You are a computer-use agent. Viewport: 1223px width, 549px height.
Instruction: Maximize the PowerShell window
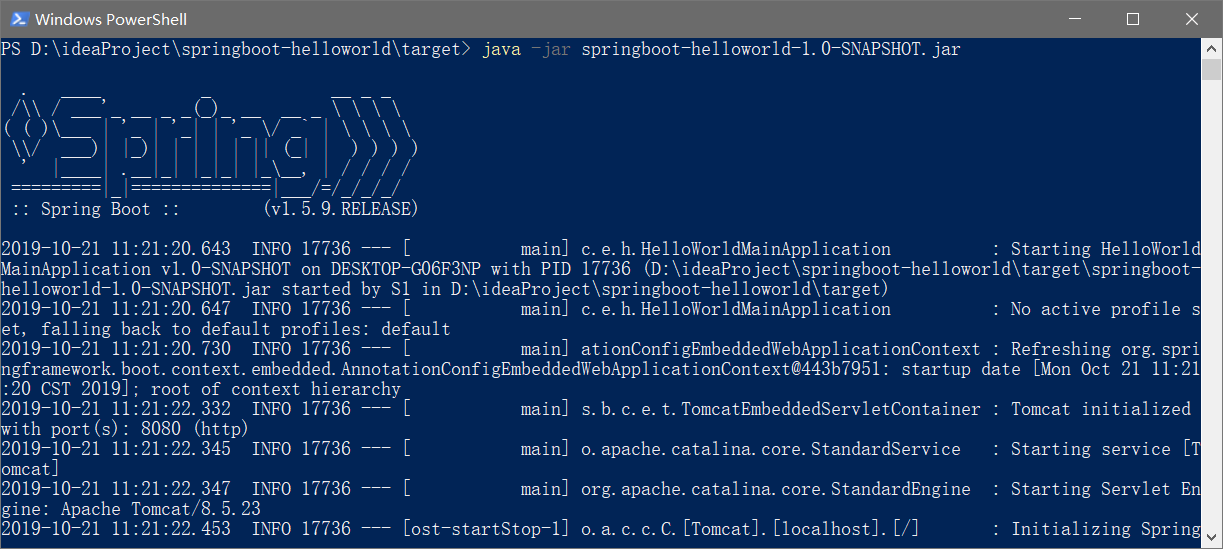point(1132,19)
